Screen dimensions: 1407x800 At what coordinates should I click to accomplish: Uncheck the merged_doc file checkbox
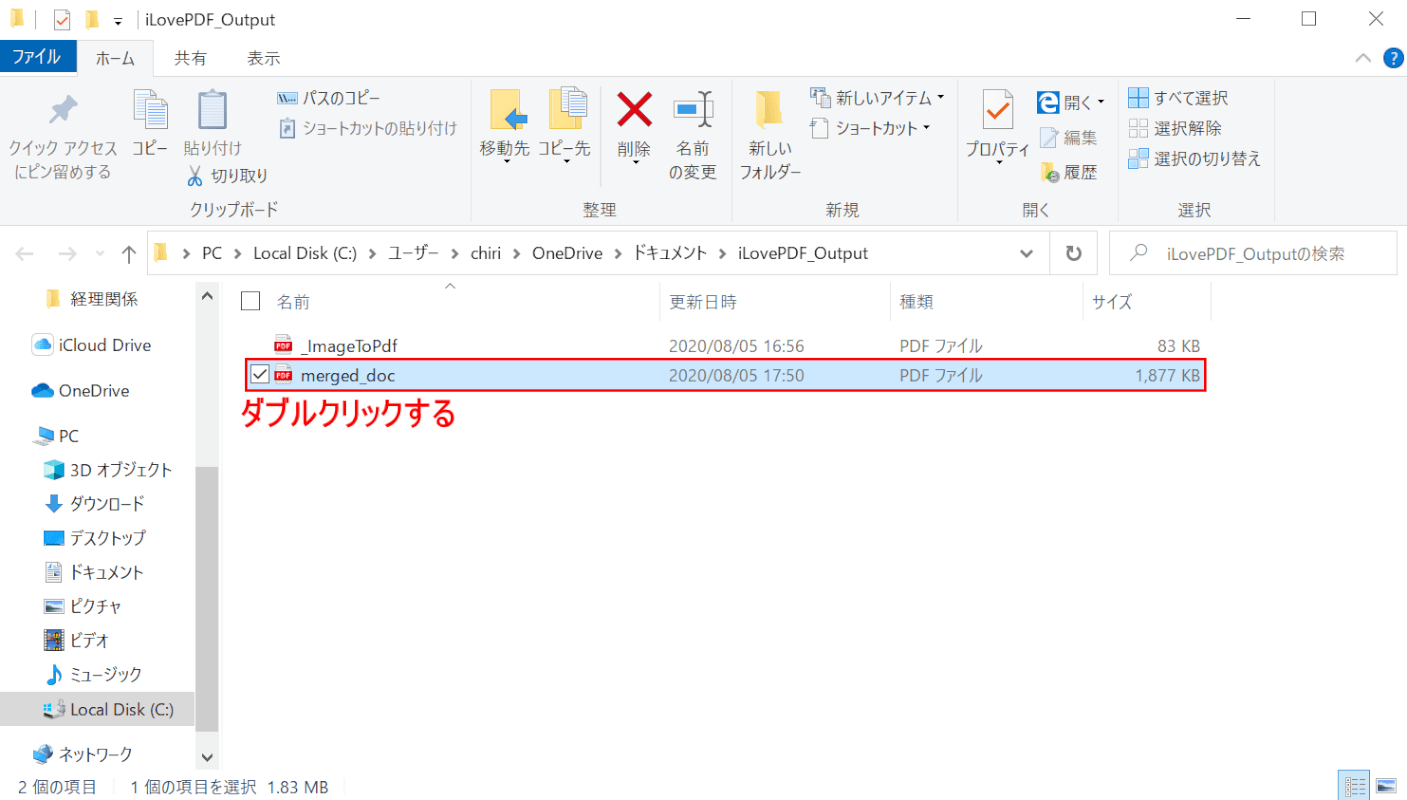(260, 376)
